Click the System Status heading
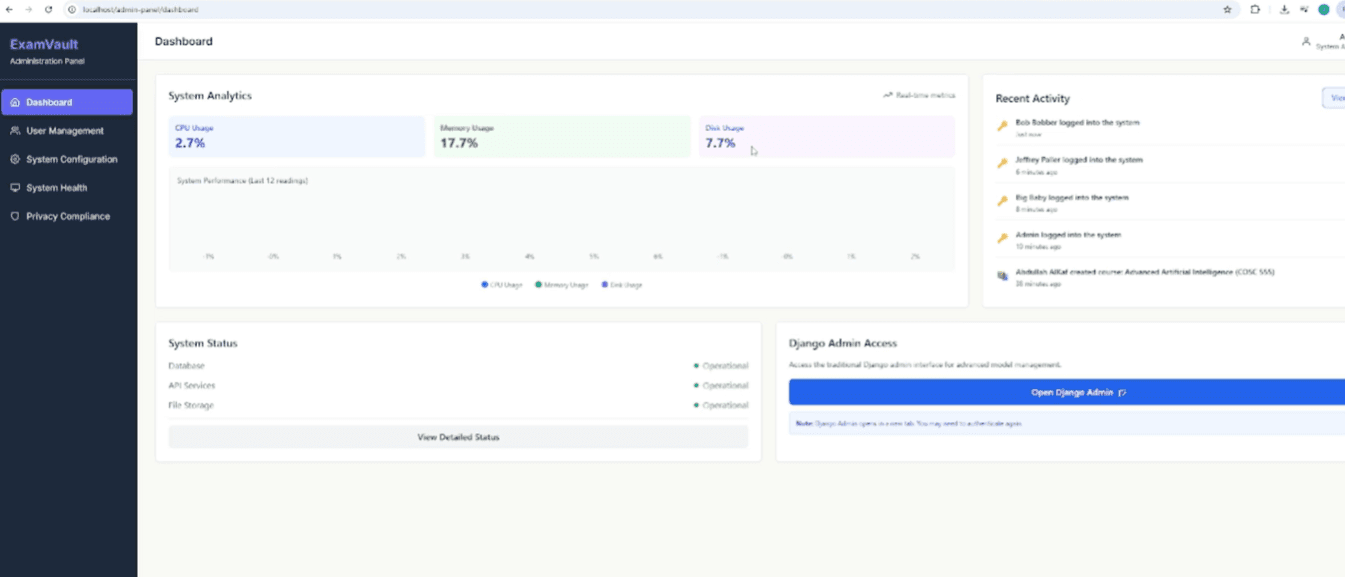The height and width of the screenshot is (577, 1345). coord(203,343)
